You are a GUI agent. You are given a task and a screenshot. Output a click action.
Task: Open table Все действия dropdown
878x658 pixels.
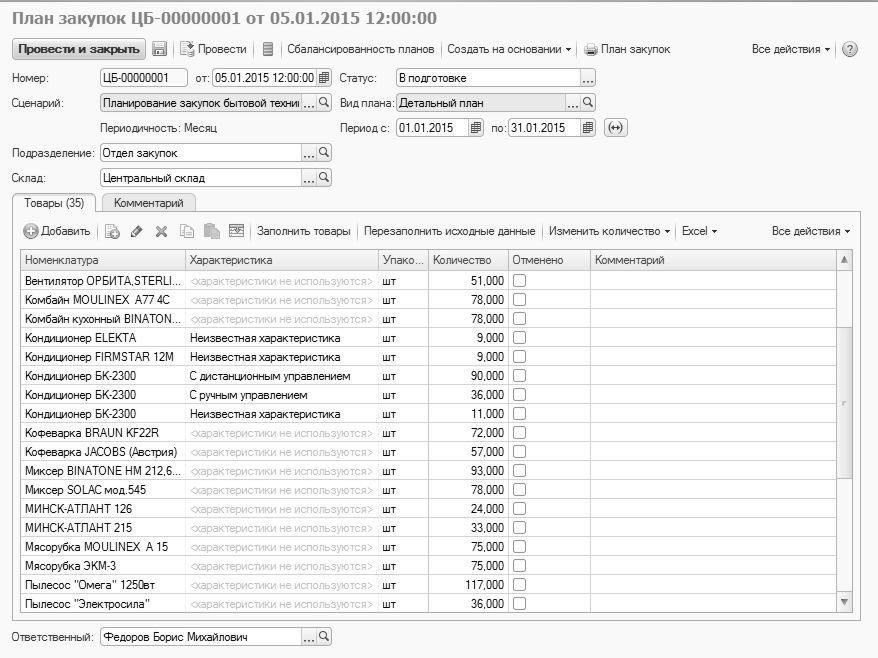click(x=811, y=231)
